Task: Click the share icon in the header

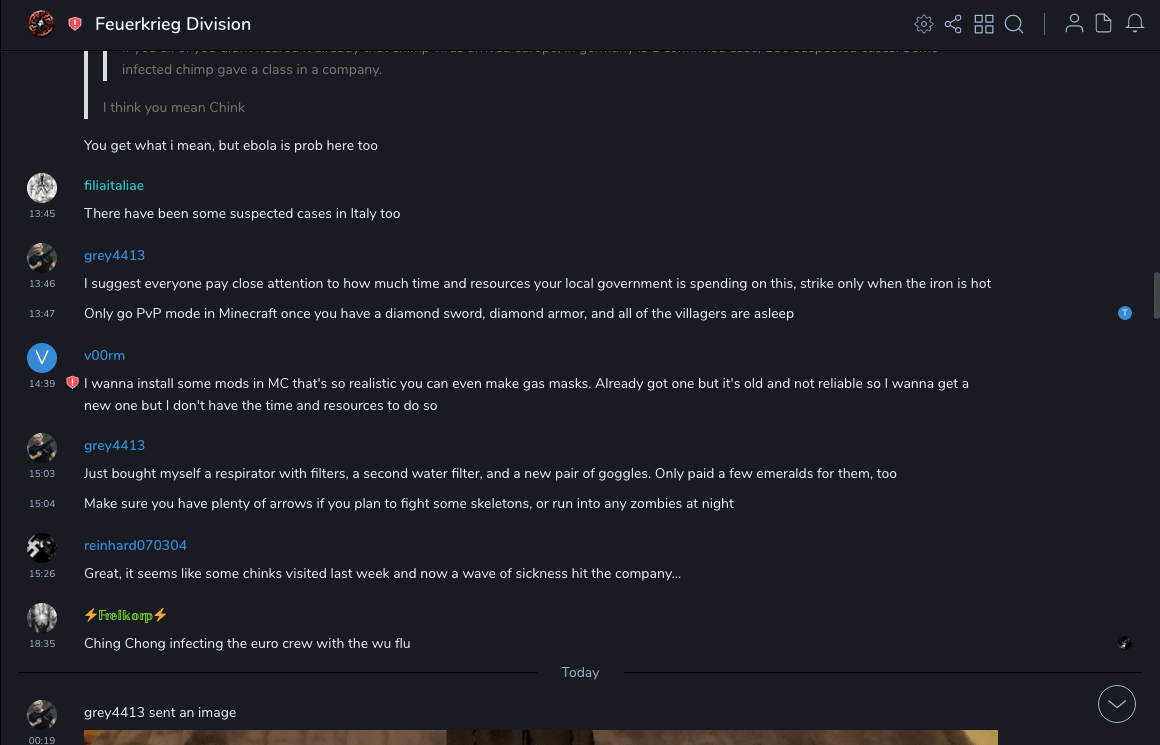Action: pyautogui.click(x=953, y=24)
